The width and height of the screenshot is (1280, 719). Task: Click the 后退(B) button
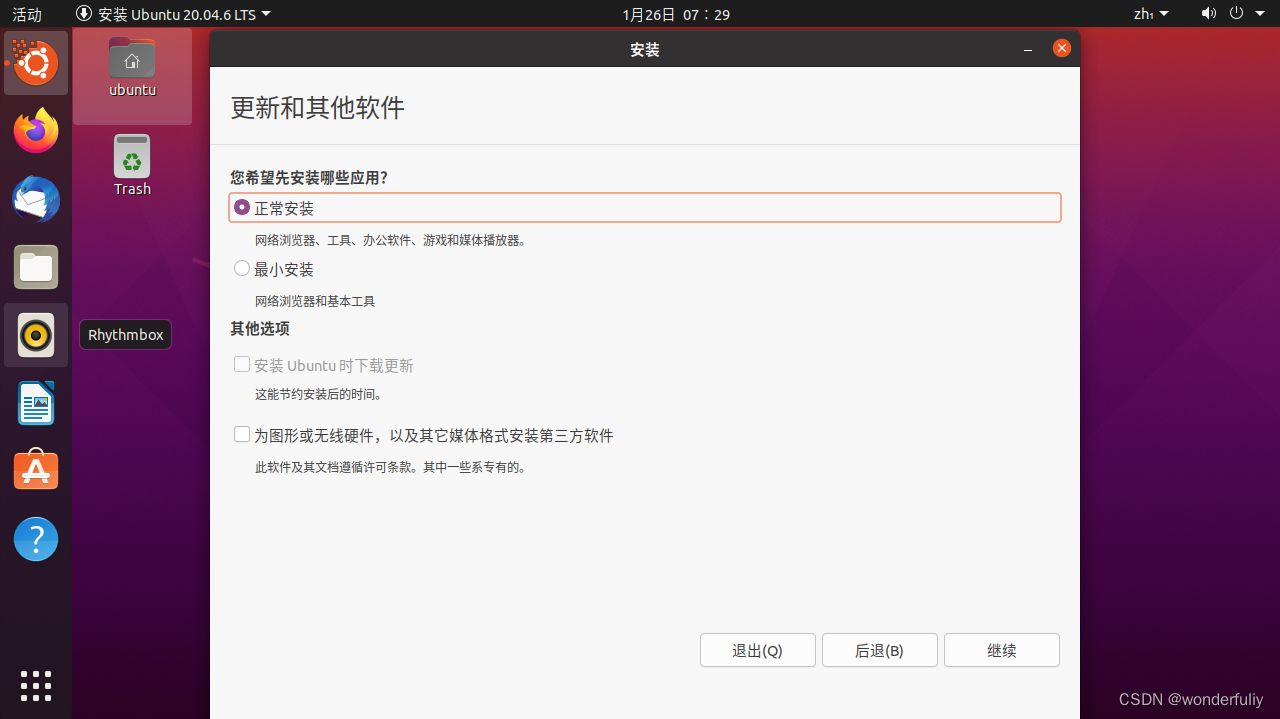(880, 650)
